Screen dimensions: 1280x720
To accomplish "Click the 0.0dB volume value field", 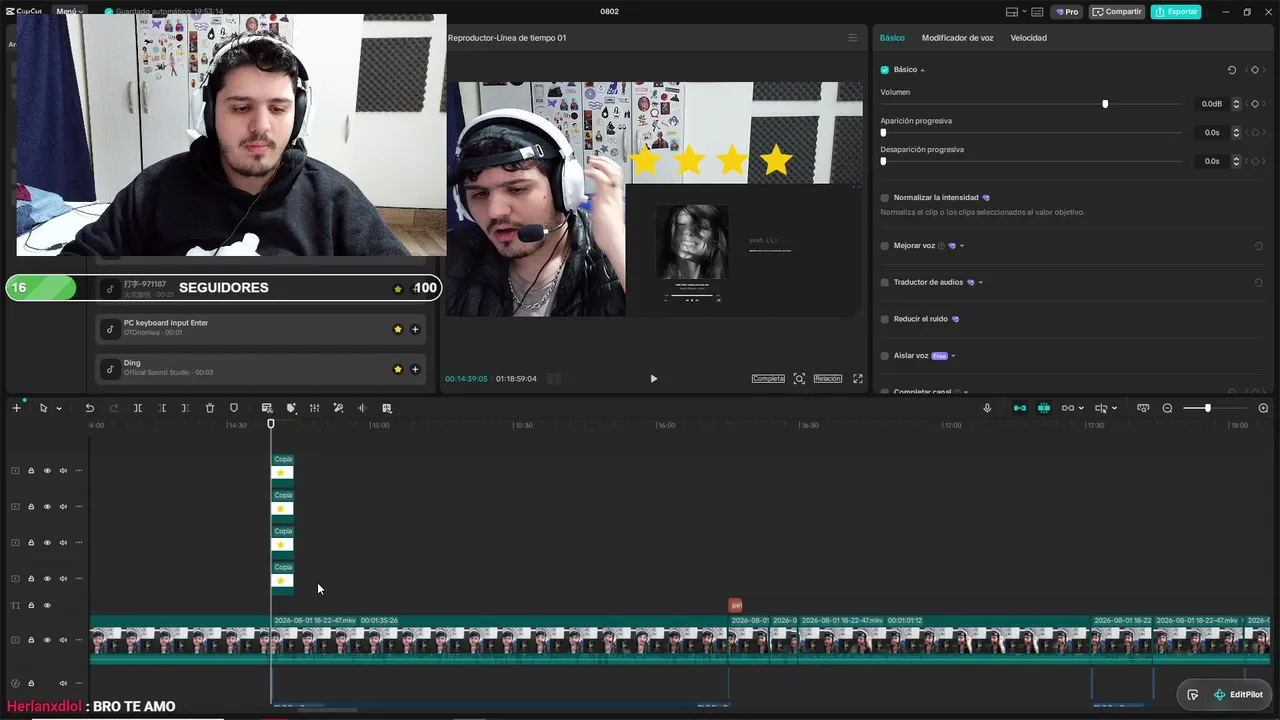I will pyautogui.click(x=1211, y=104).
